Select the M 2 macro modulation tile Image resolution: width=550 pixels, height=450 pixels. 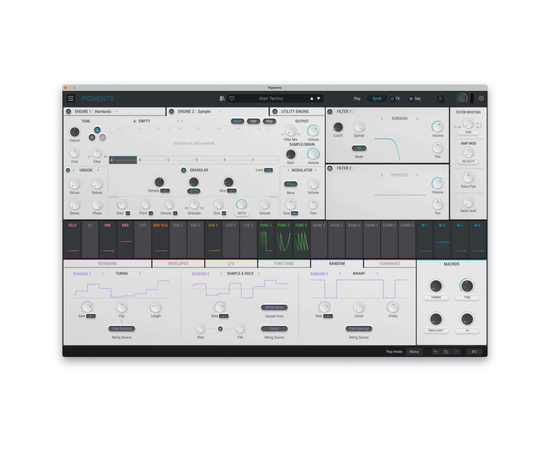(x=442, y=240)
